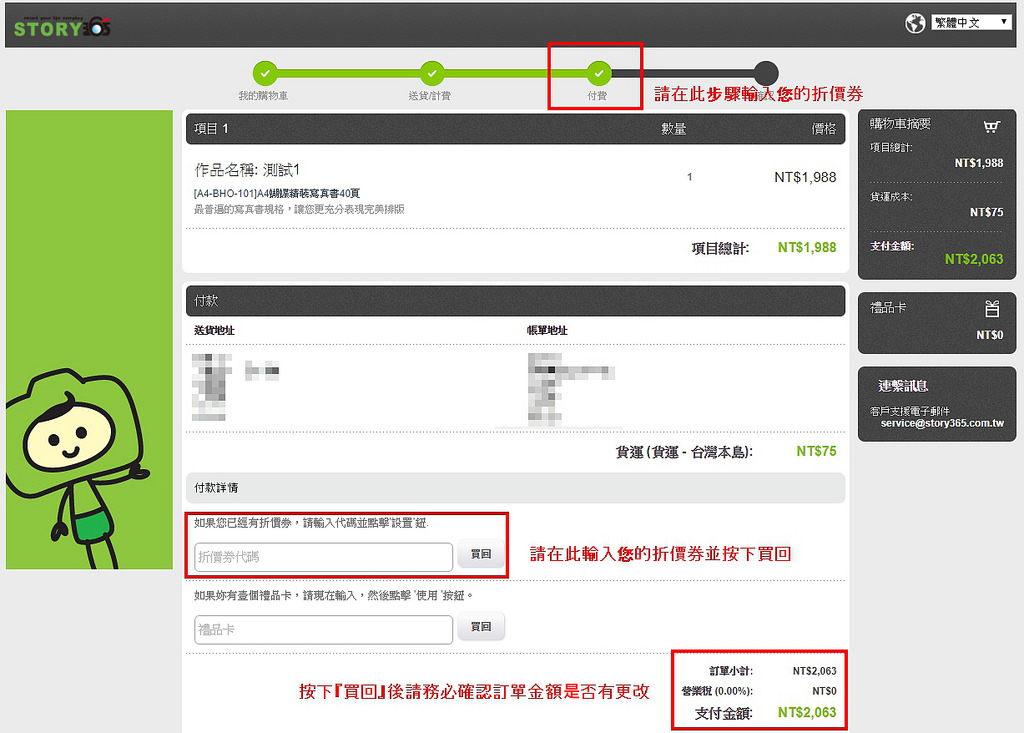Click the 送貨/計費 step checkmark circle

click(x=431, y=73)
